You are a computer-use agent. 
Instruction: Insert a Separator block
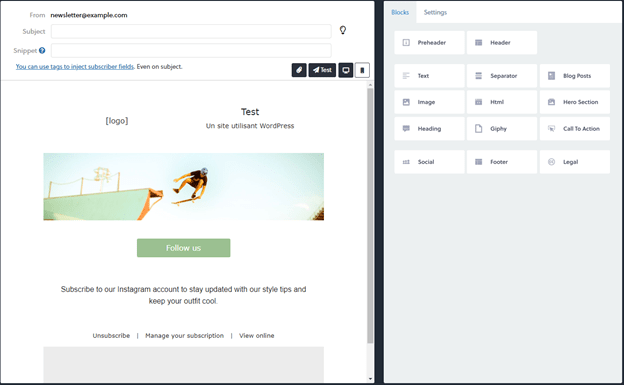click(x=501, y=76)
